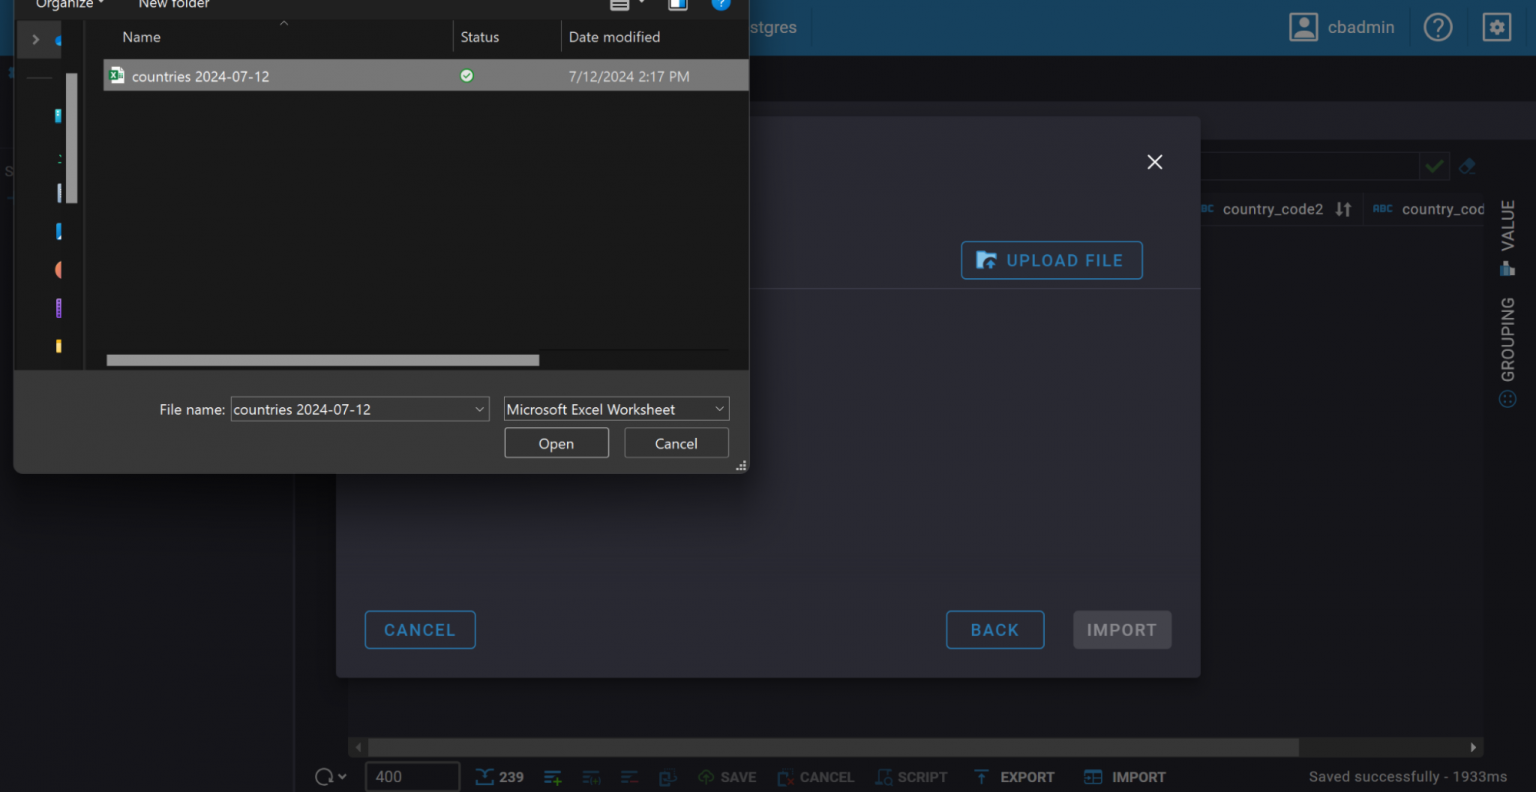Sort files by the Date modified header
Screen dimensions: 1536x792
tap(614, 37)
